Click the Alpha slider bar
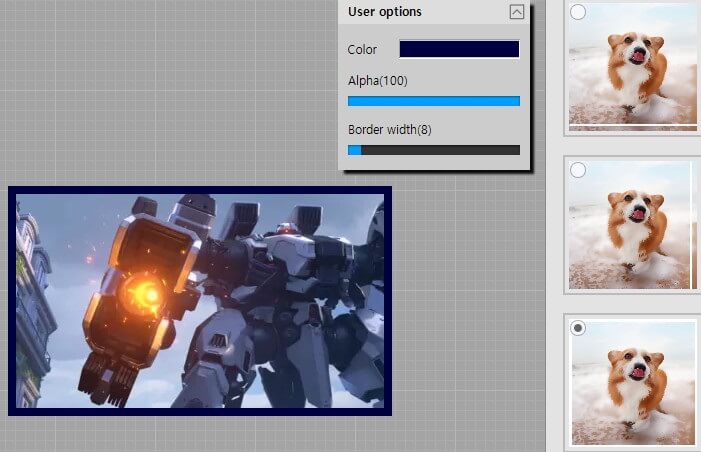The height and width of the screenshot is (452, 701). [x=433, y=101]
